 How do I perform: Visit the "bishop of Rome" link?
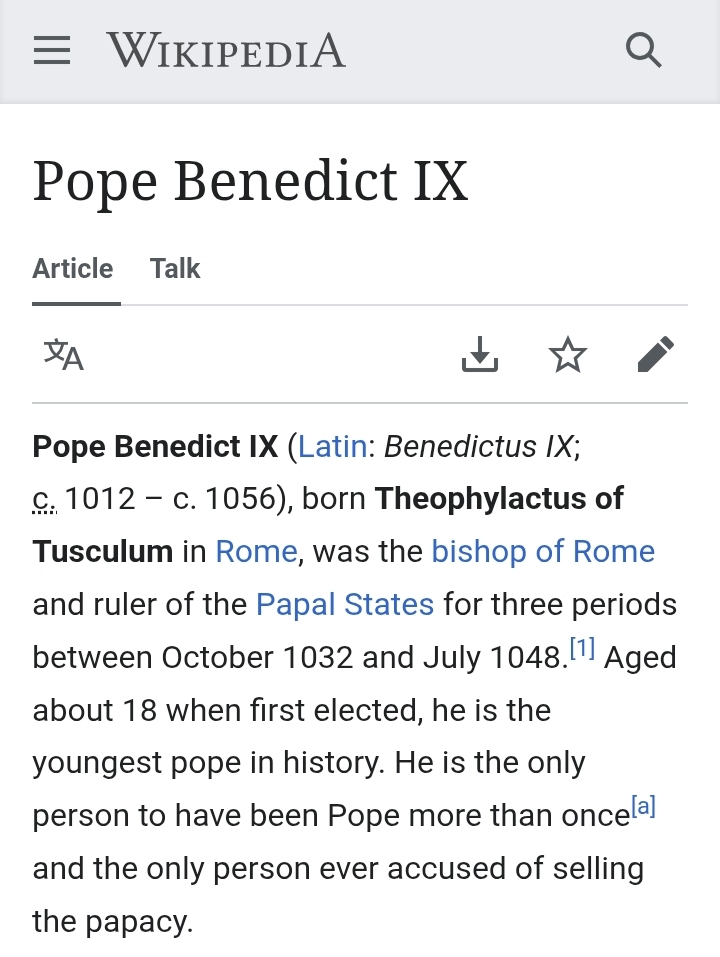click(x=543, y=552)
